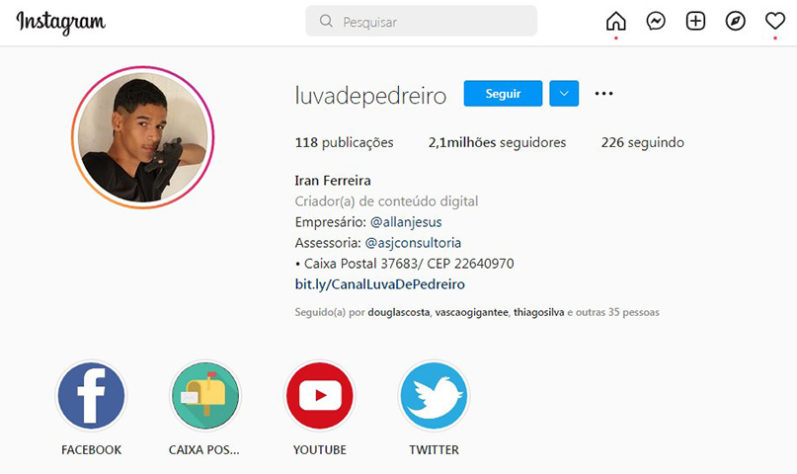Visit the @allanjesus mention
This screenshot has width=797, height=474.
[406, 222]
